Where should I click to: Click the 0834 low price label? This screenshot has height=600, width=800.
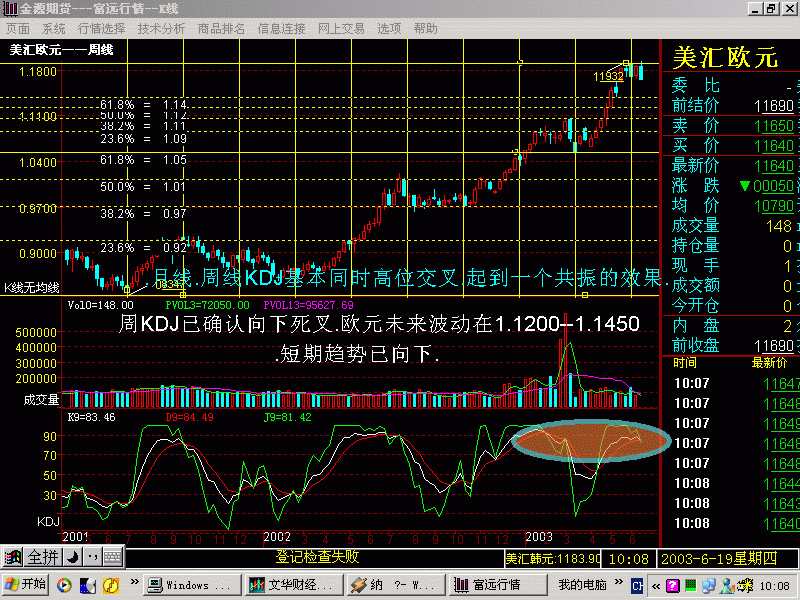point(167,285)
